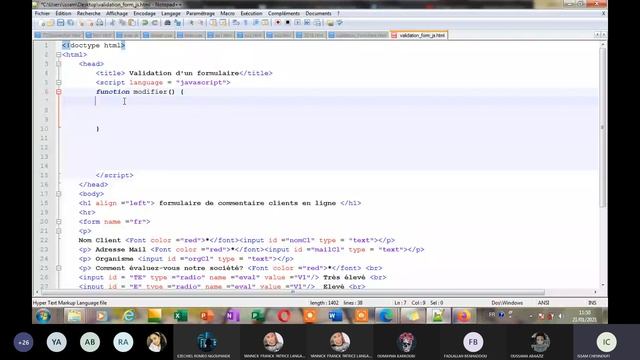Click inside the 'function modifier()' code line
640x360 pixels.
140,92
